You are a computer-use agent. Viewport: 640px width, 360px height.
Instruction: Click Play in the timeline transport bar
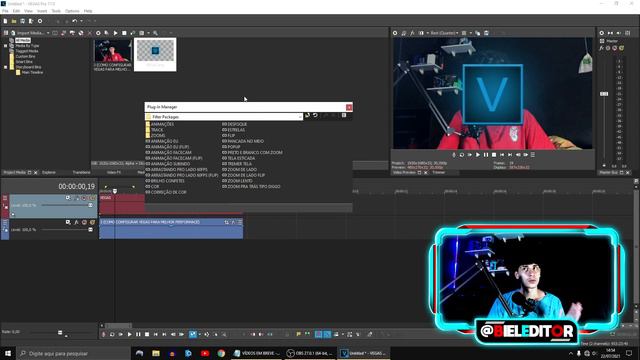click(x=130, y=334)
